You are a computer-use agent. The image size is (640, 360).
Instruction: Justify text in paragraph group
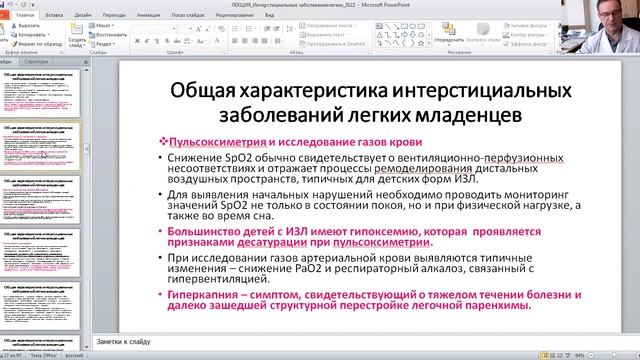tap(264, 41)
